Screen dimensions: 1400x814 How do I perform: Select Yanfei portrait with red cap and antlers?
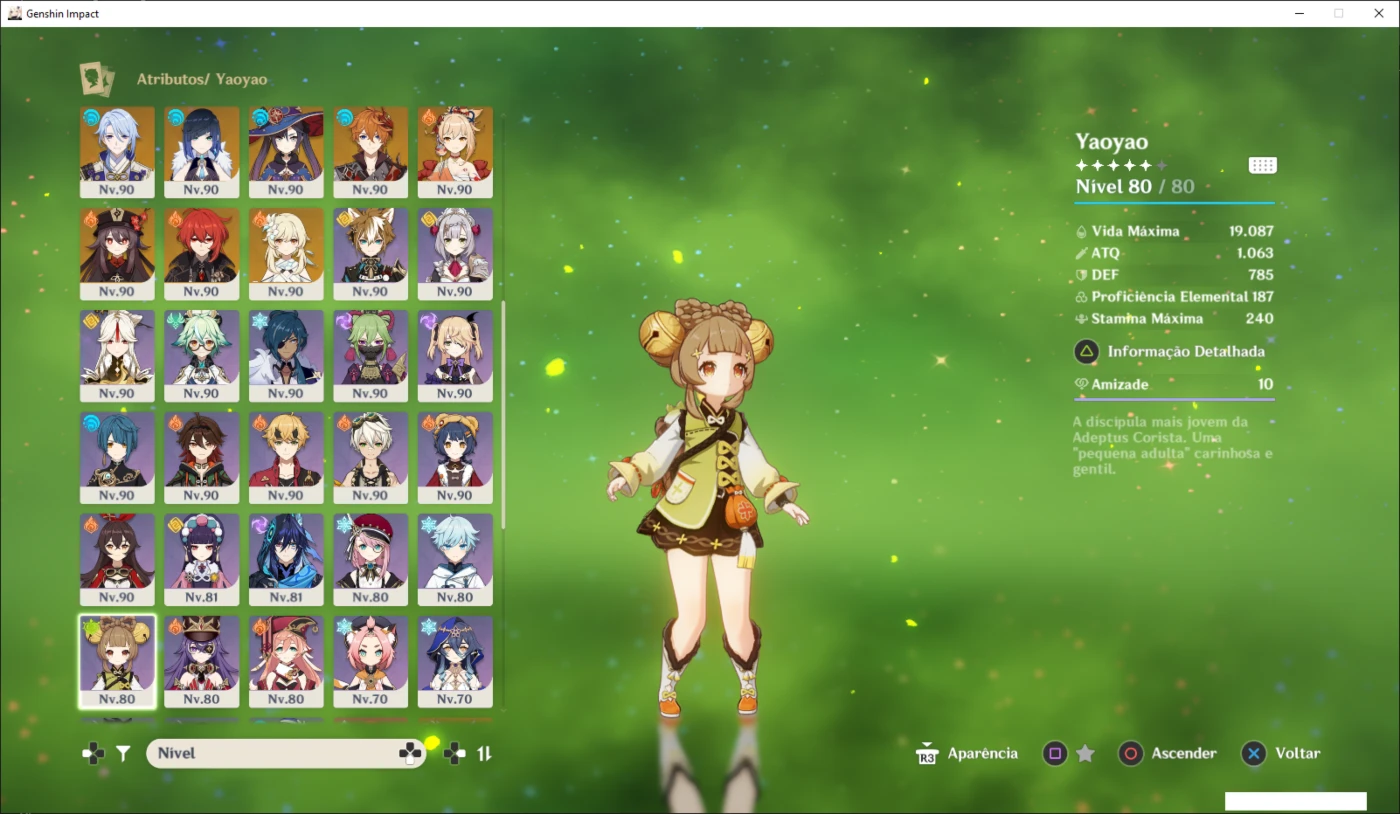click(286, 662)
